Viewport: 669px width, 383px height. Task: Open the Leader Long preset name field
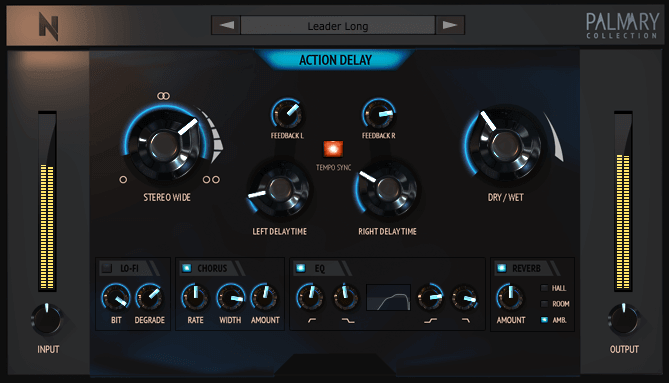click(x=338, y=26)
